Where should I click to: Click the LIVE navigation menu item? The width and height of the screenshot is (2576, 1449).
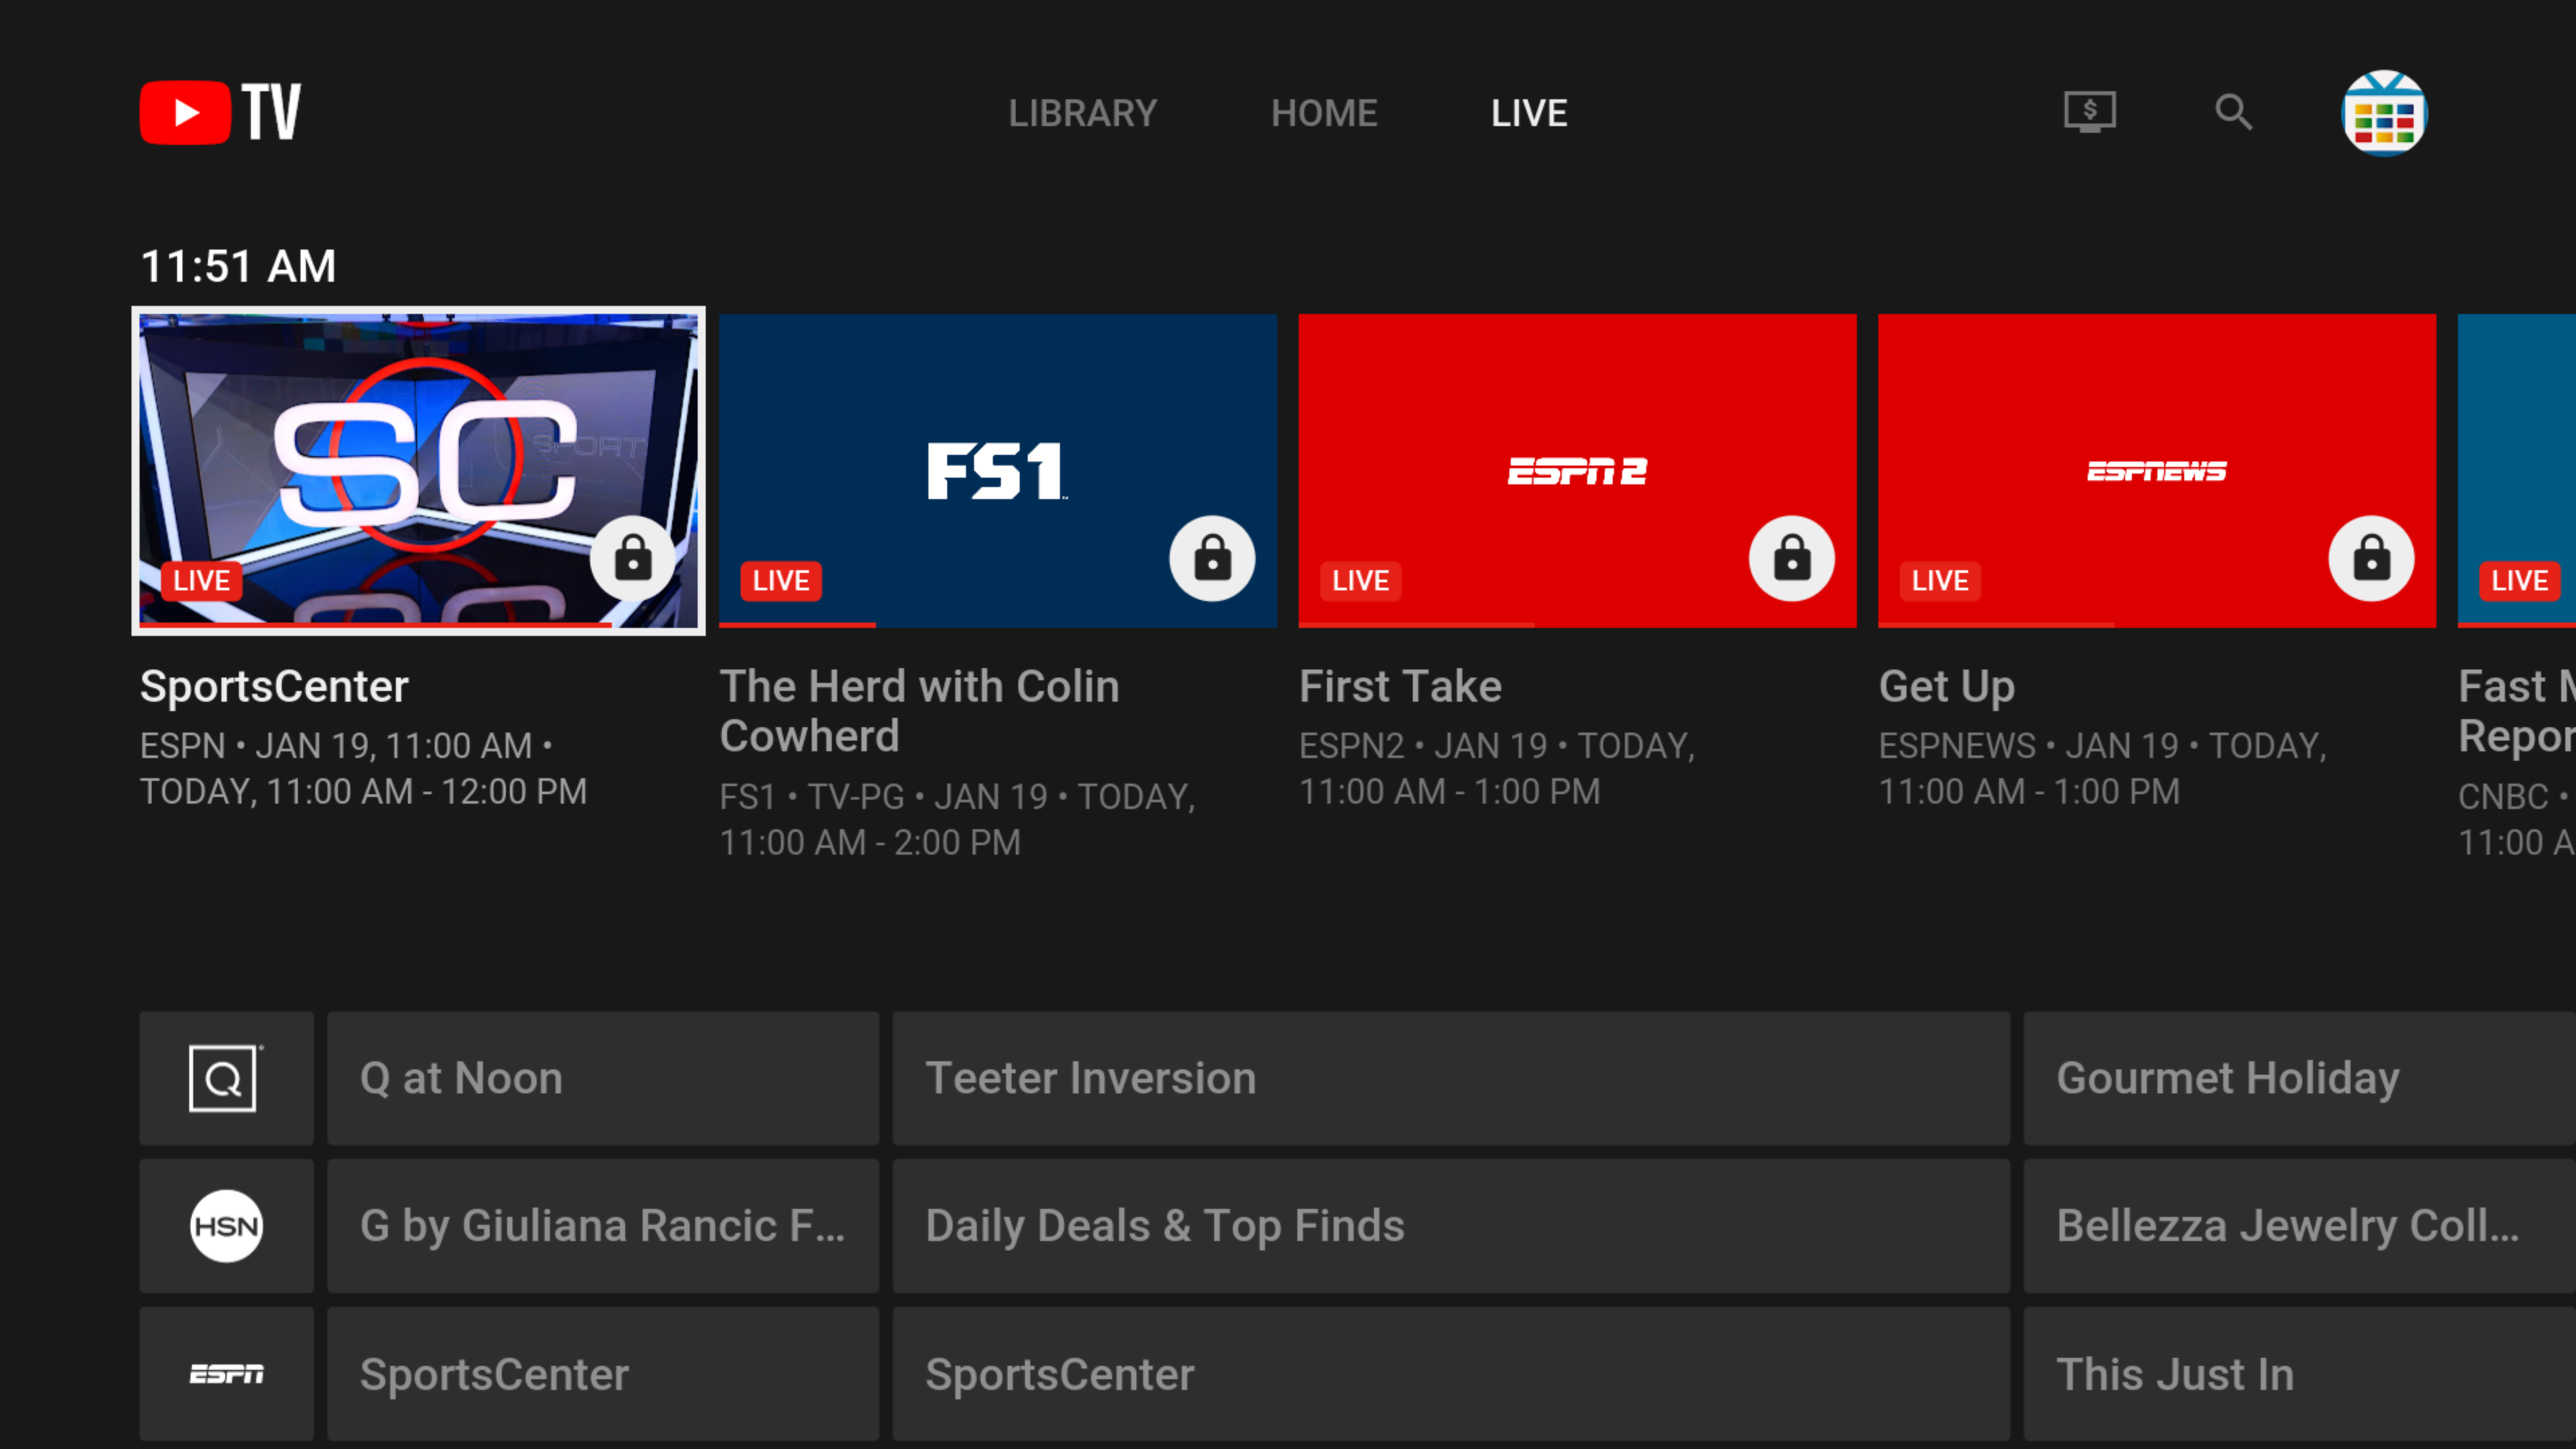(x=1529, y=111)
